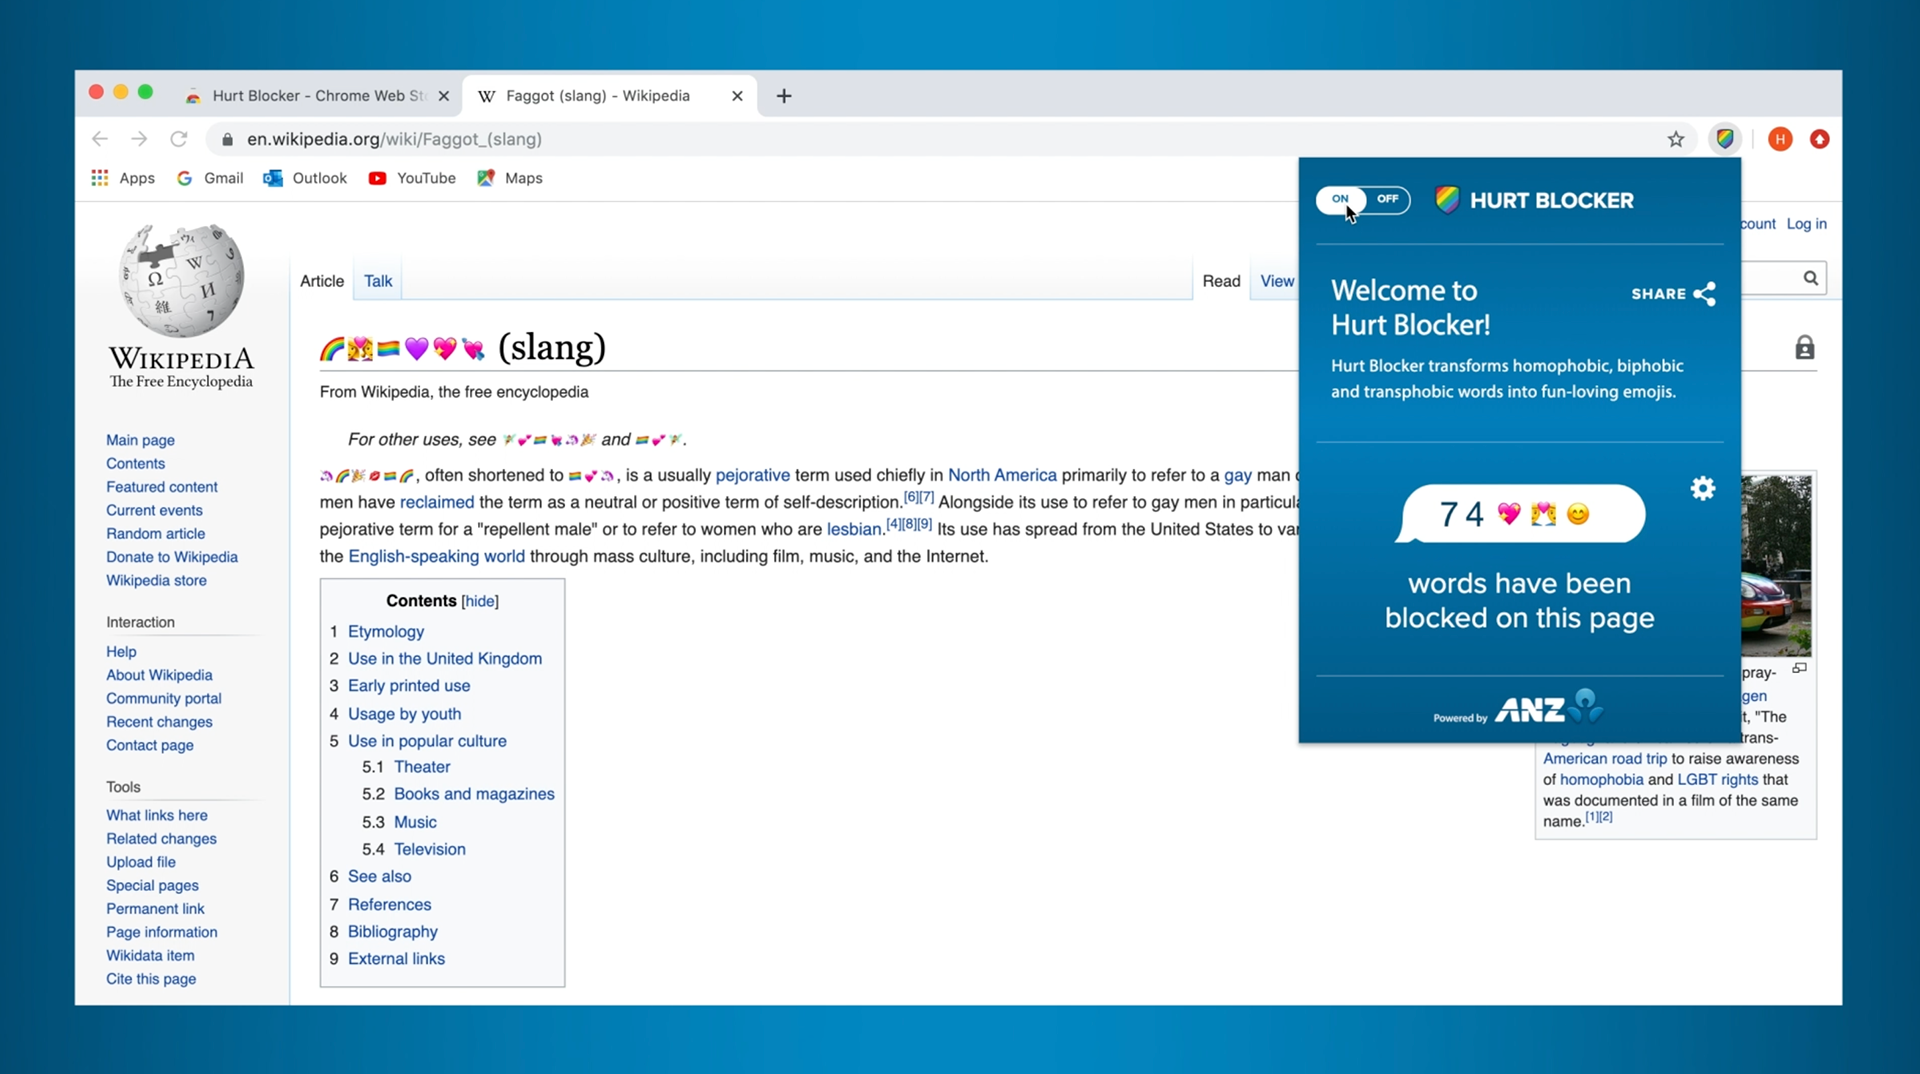Viewport: 1920px width, 1074px height.
Task: Open the Article tab
Action: point(322,281)
